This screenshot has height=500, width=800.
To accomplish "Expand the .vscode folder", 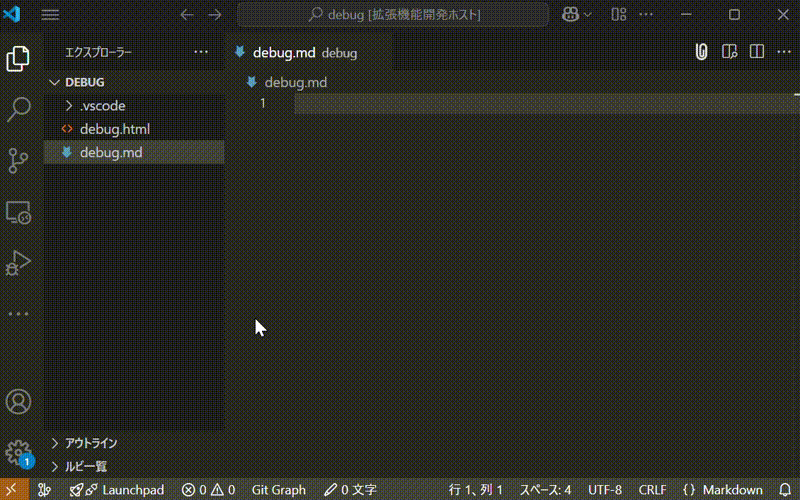I will (x=134, y=106).
